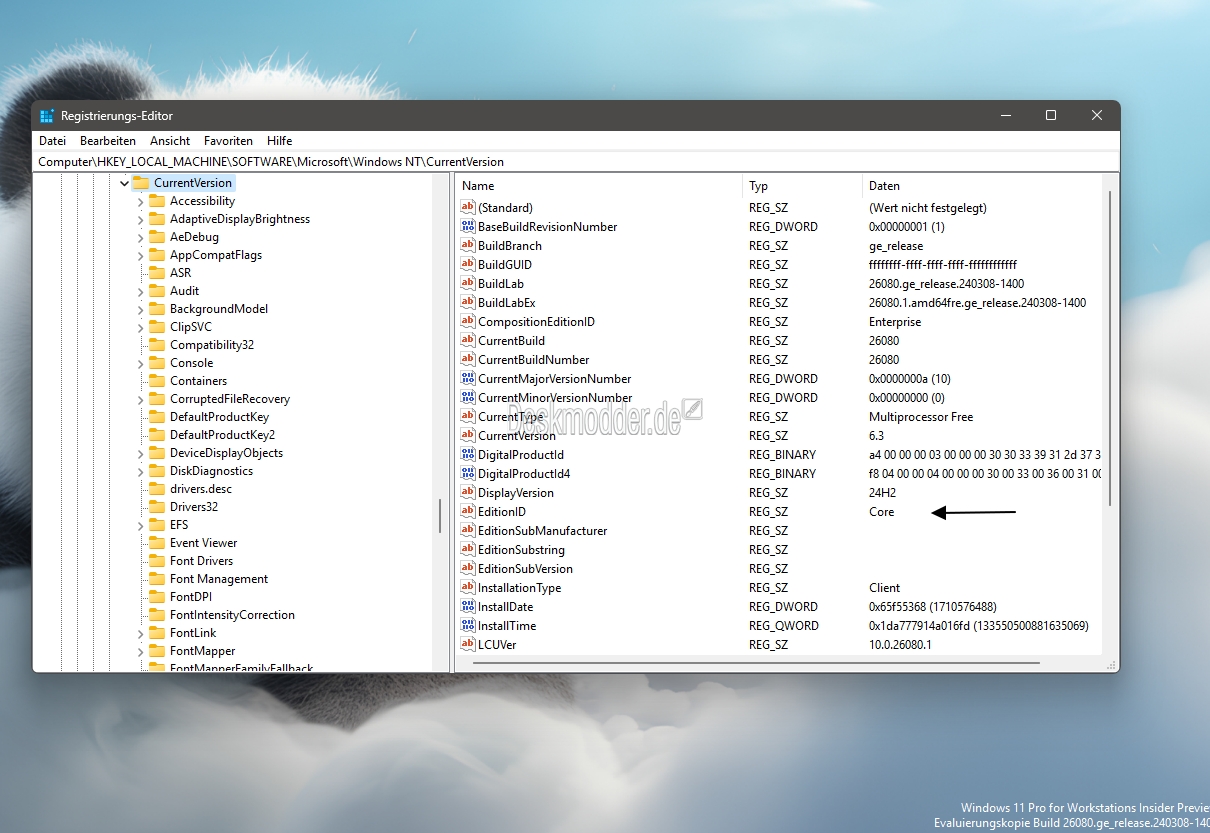Screen dimensions: 1210x833
Task: Sort values by the Typ column header
Action: click(x=802, y=186)
